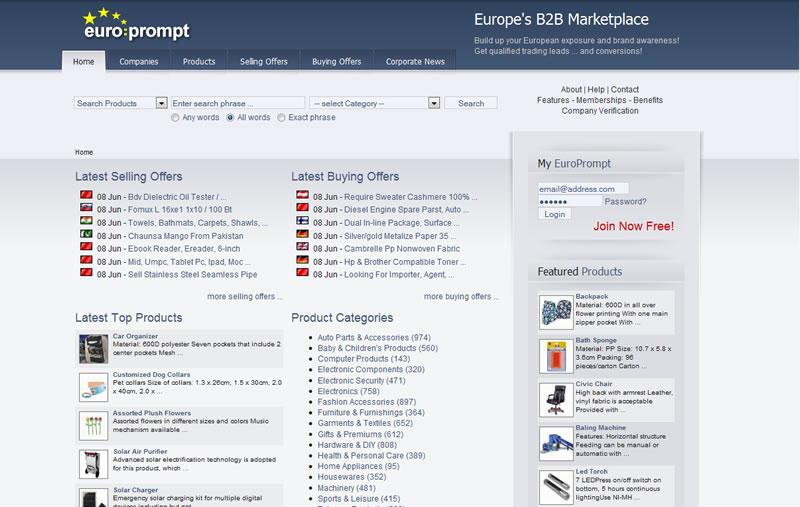Click the Login button

tap(554, 214)
